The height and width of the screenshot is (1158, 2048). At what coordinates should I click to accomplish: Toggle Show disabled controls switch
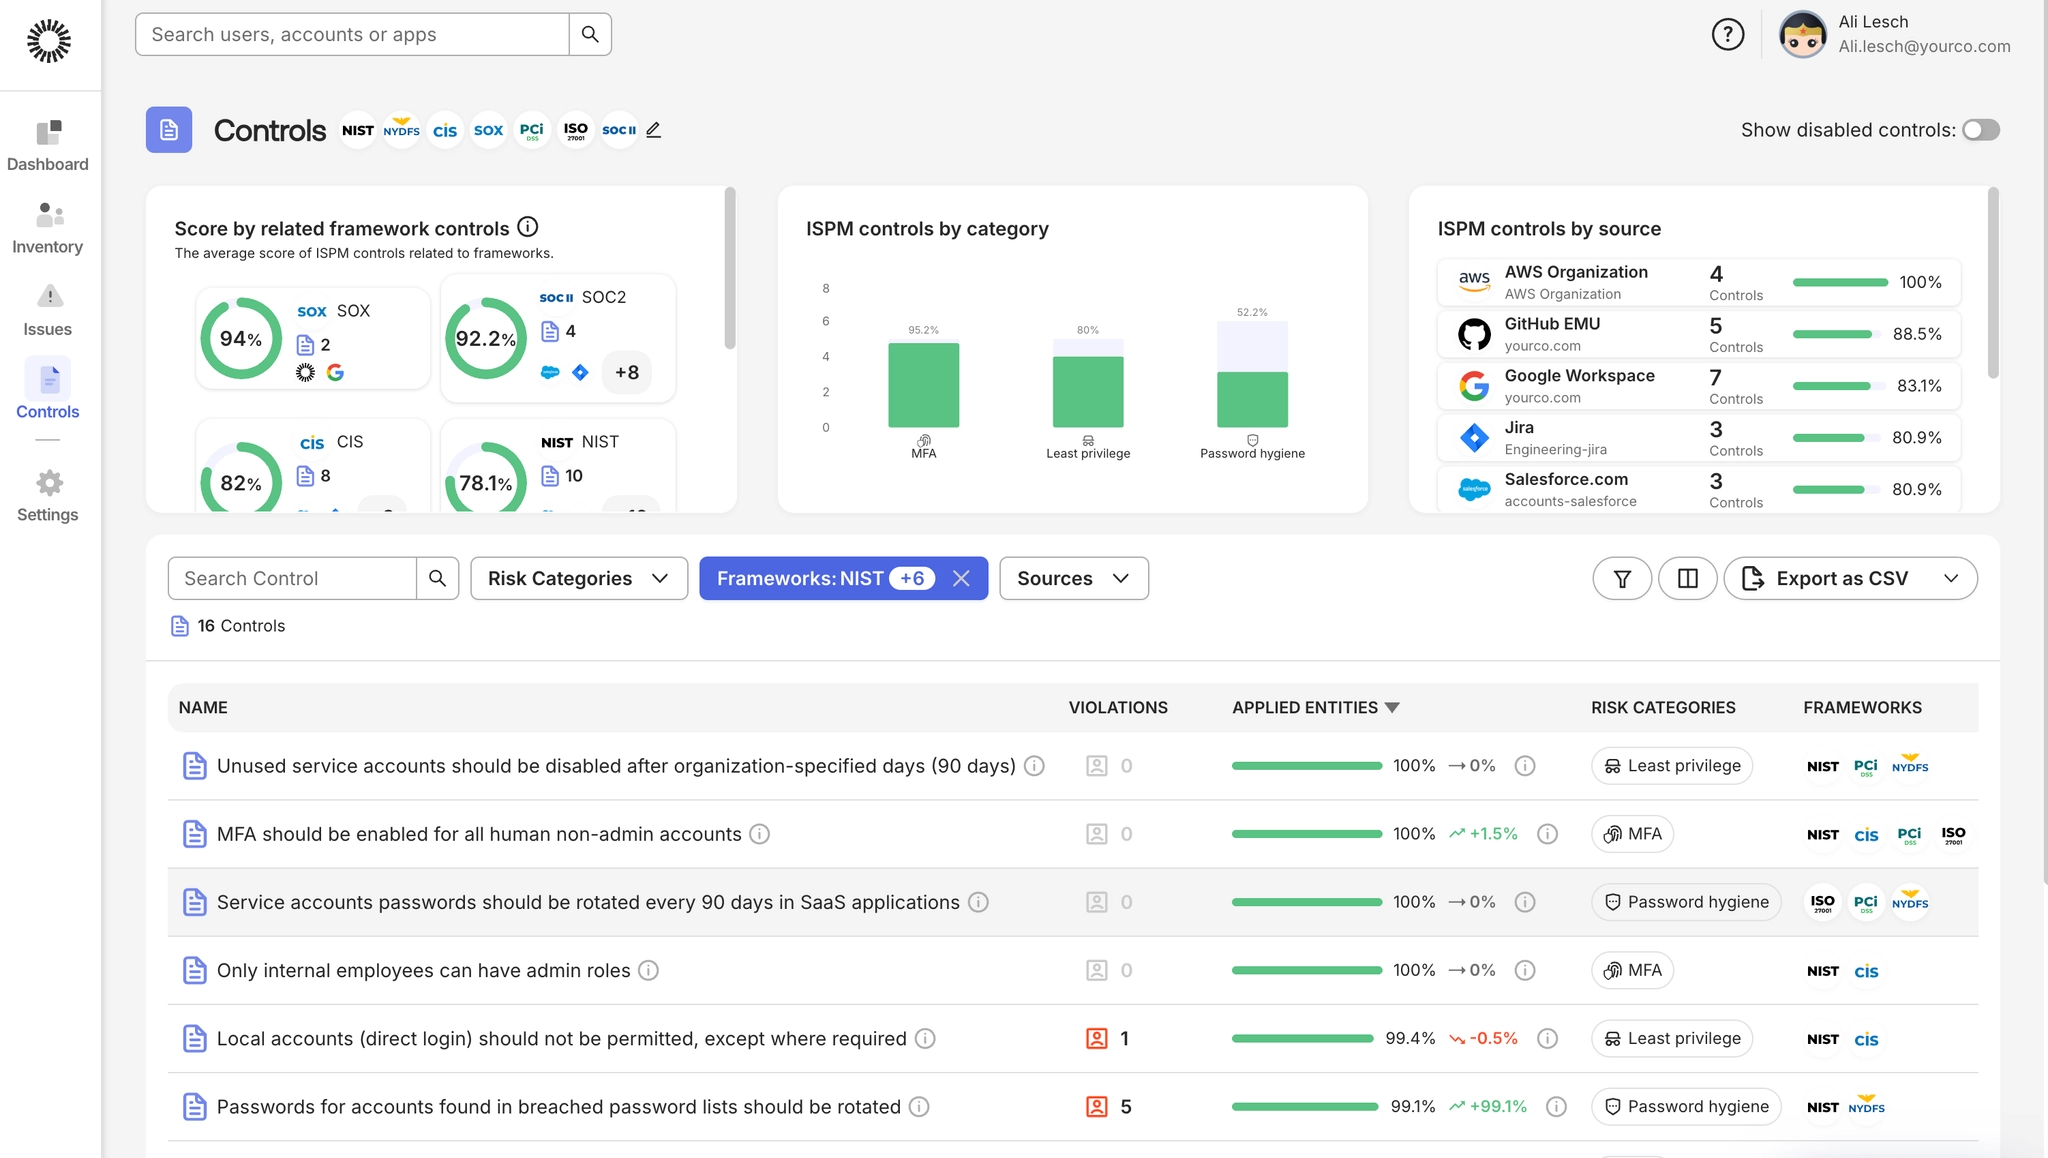point(1980,130)
